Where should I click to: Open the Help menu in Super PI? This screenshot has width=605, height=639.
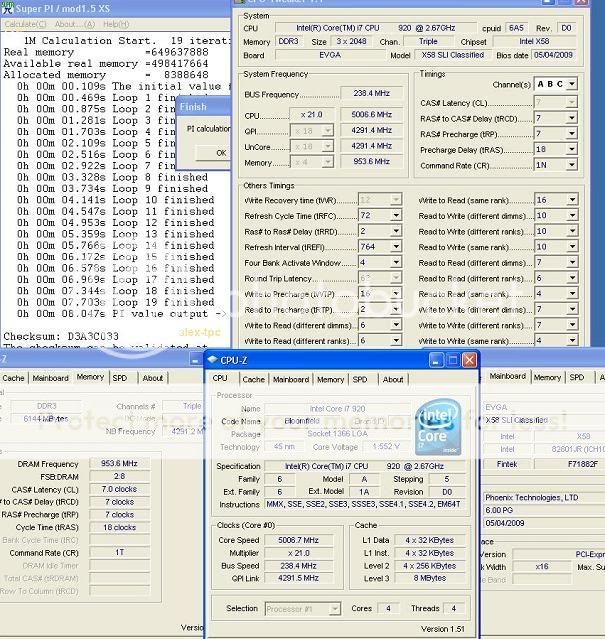coord(116,24)
